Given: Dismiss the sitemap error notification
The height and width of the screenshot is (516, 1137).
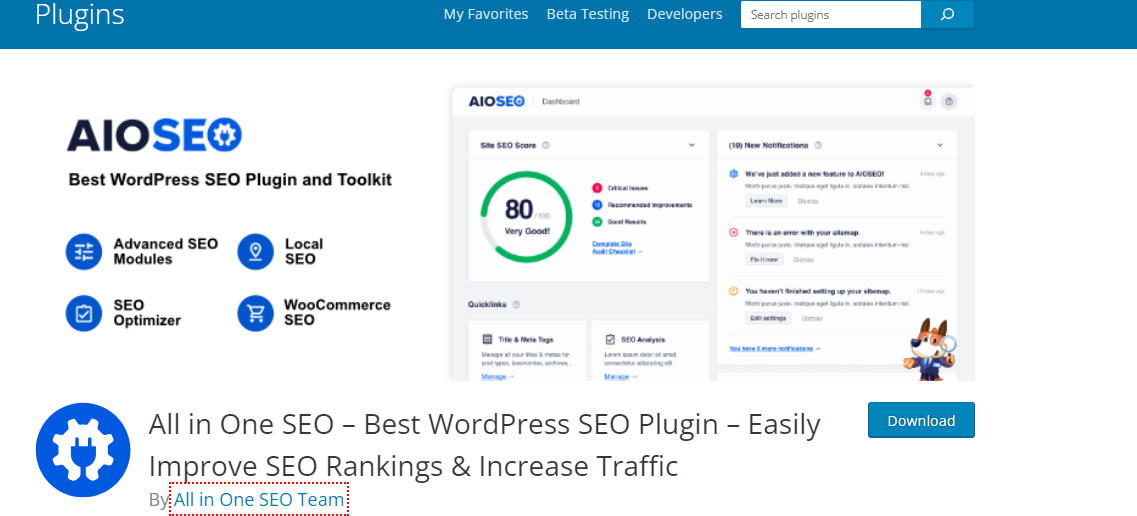Looking at the screenshot, I should coord(803,259).
